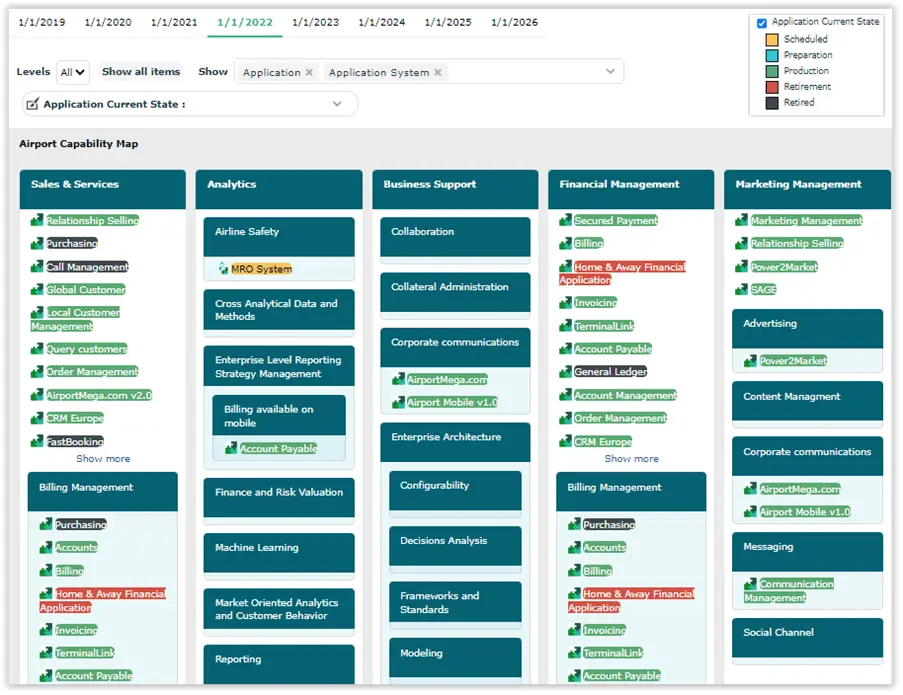Toggle the Application Current State legend checkbox
The height and width of the screenshot is (695, 903).
(x=762, y=23)
